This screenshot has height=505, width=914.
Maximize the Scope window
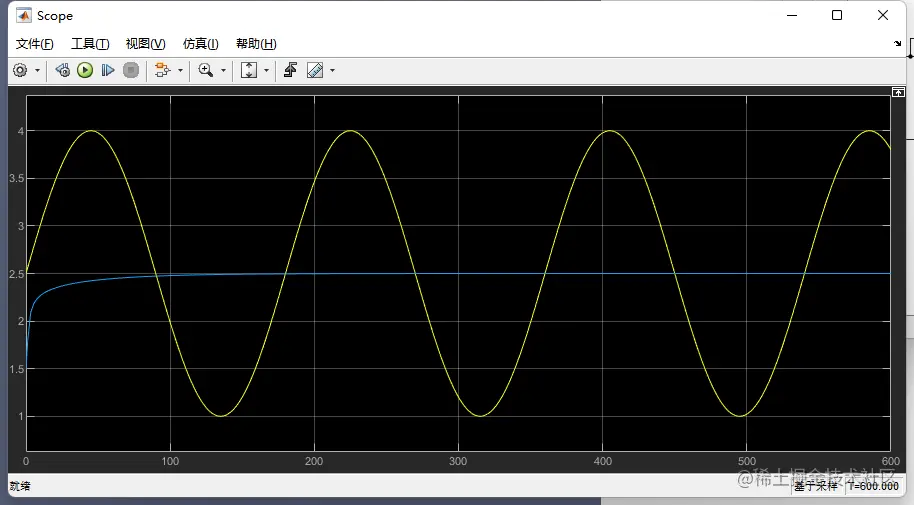pyautogui.click(x=837, y=15)
